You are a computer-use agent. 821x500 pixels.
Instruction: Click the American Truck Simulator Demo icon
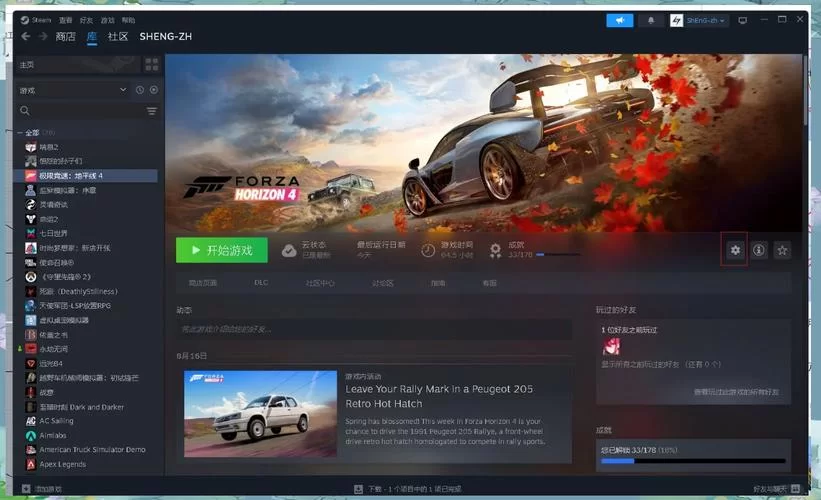tap(31, 449)
